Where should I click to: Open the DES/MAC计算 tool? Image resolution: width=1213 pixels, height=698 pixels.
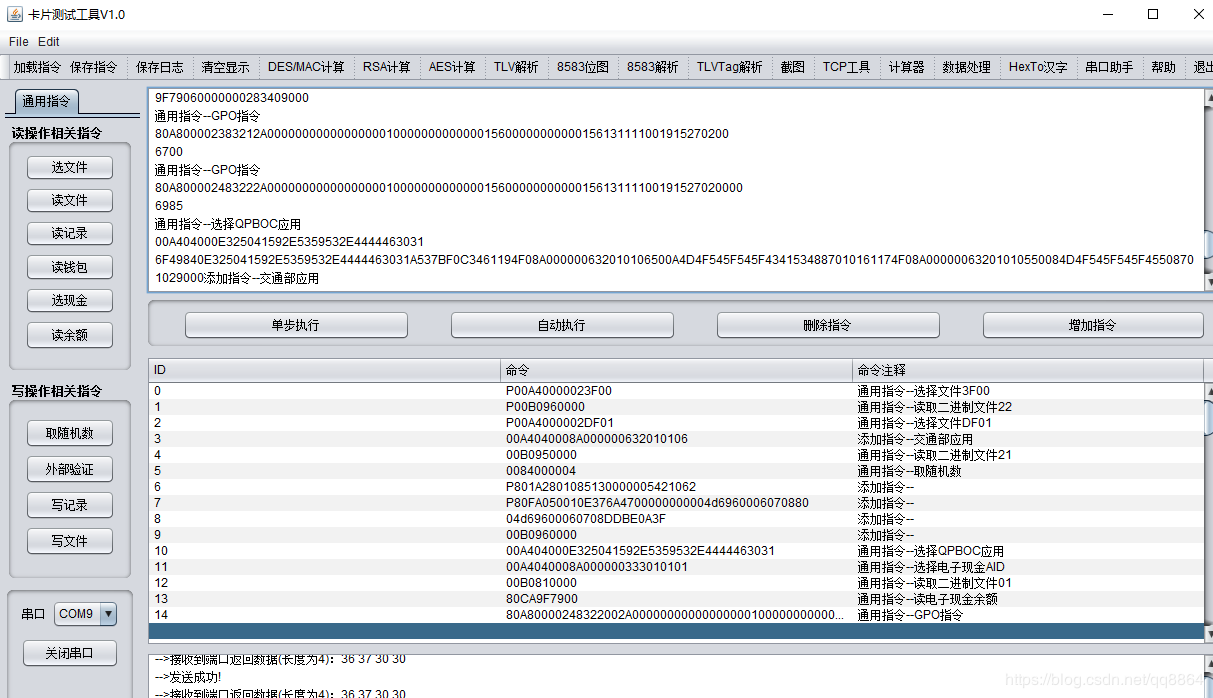coord(306,67)
